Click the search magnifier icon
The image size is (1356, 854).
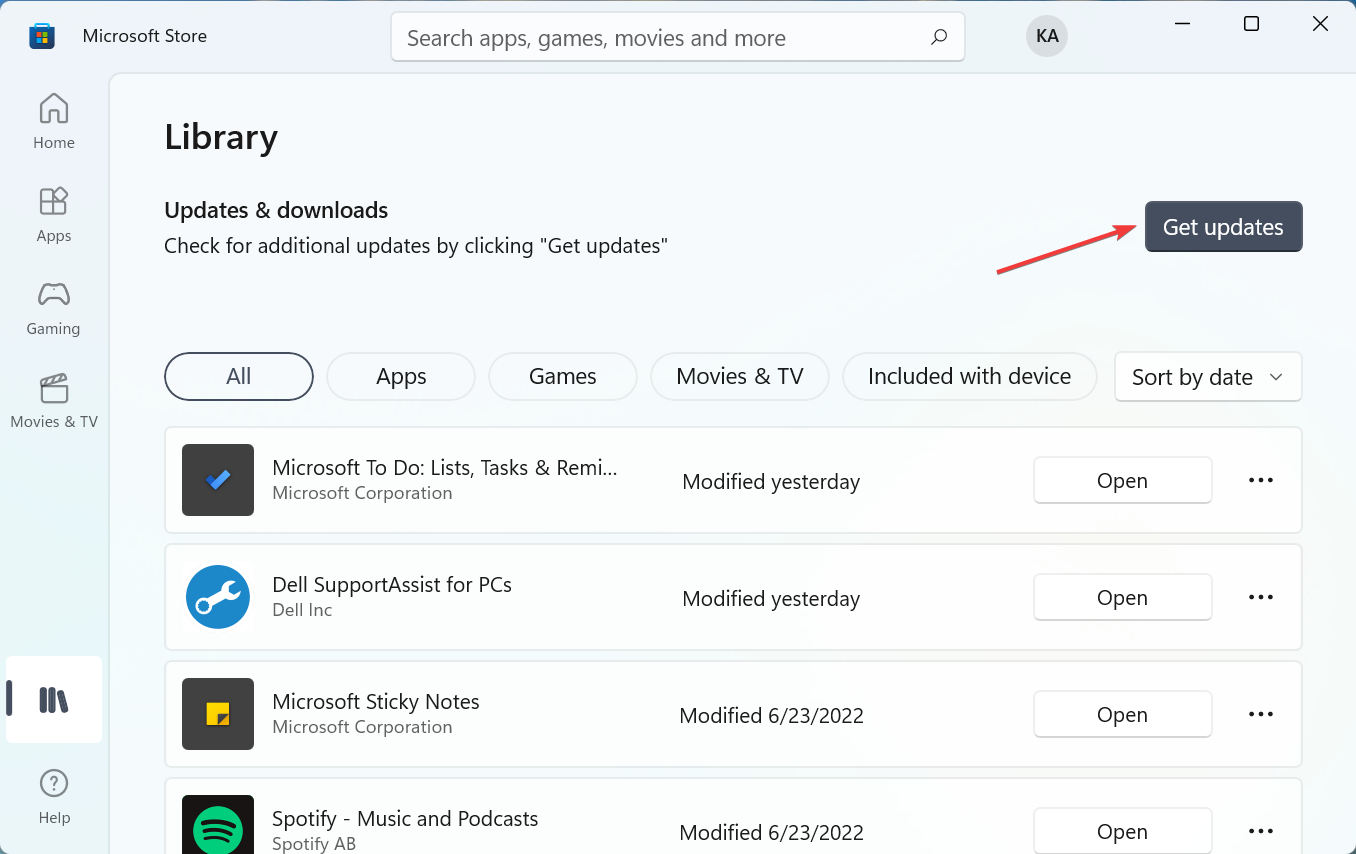[x=938, y=36]
